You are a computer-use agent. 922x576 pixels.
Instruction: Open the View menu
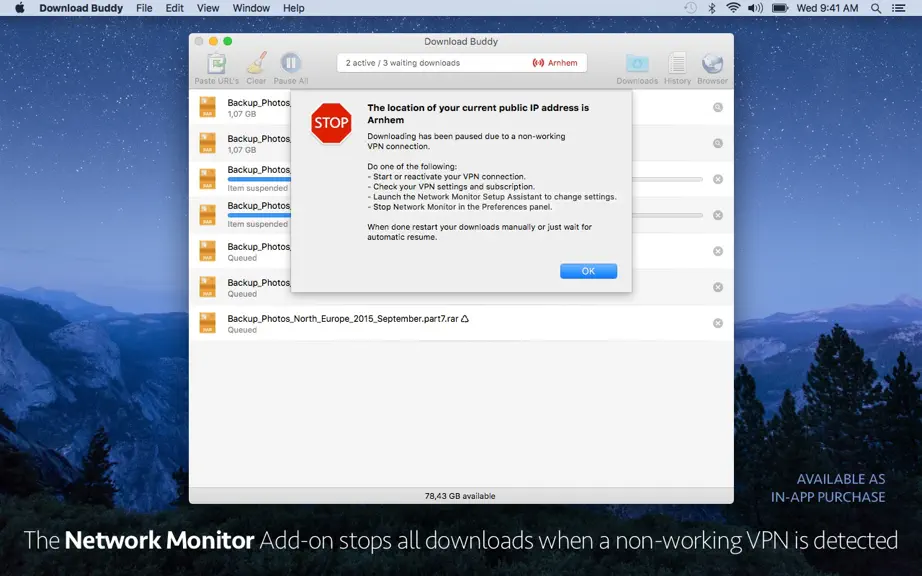[208, 8]
